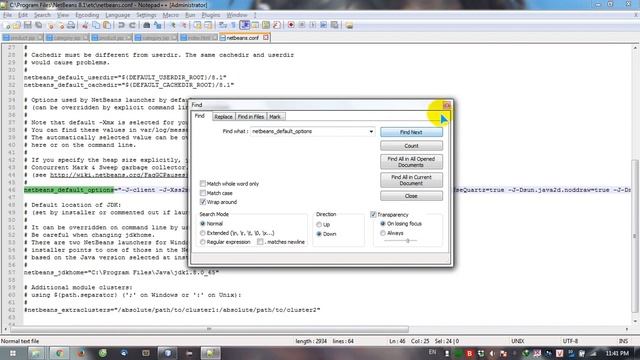This screenshot has height=360, width=640.
Task: Open the Settings menu
Action: (x=146, y=15)
